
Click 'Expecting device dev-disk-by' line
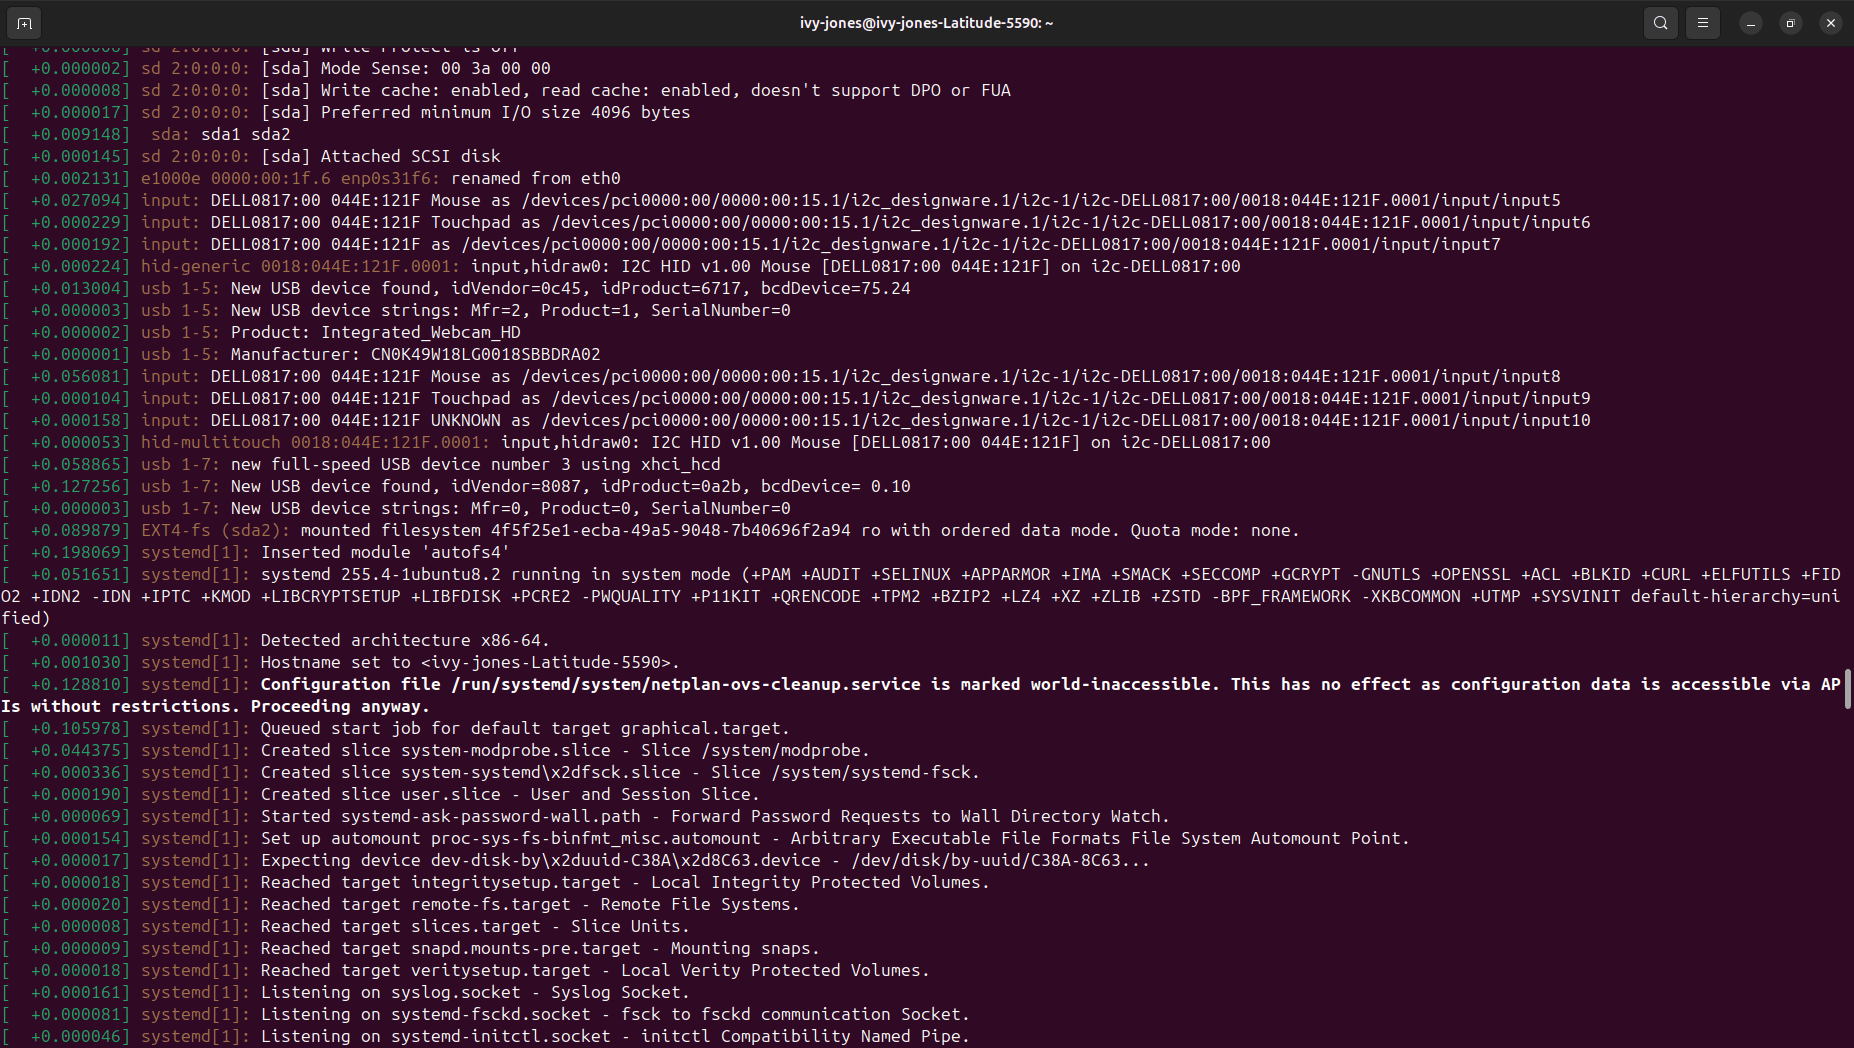pos(576,860)
